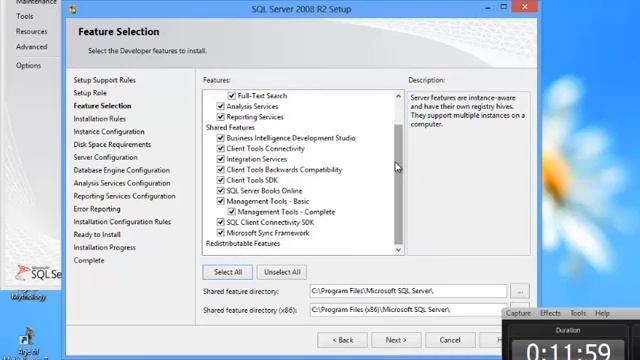Click the Next button

(396, 340)
